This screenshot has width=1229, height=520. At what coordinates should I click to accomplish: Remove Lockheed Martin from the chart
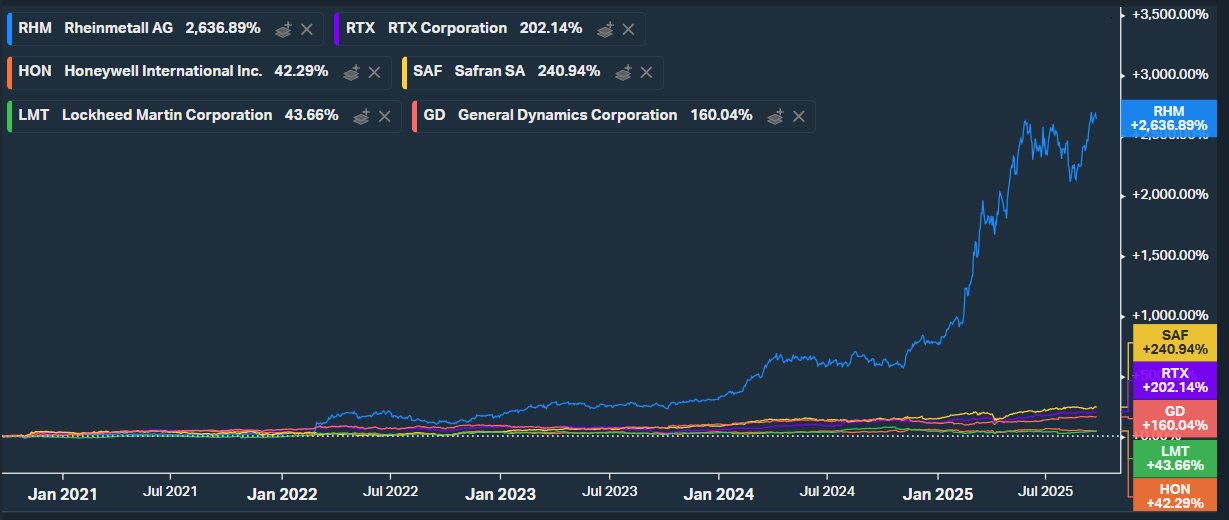[x=384, y=116]
